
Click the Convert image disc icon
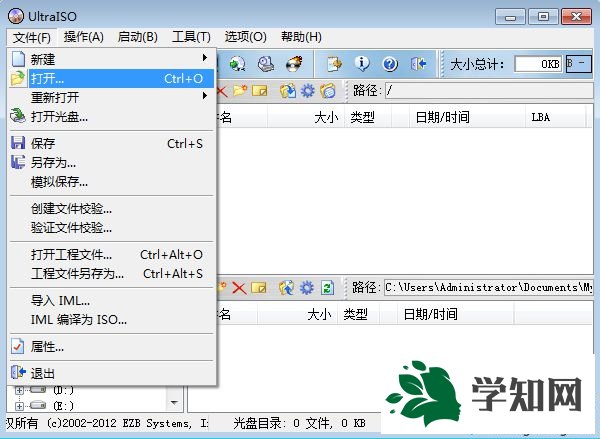(238, 64)
